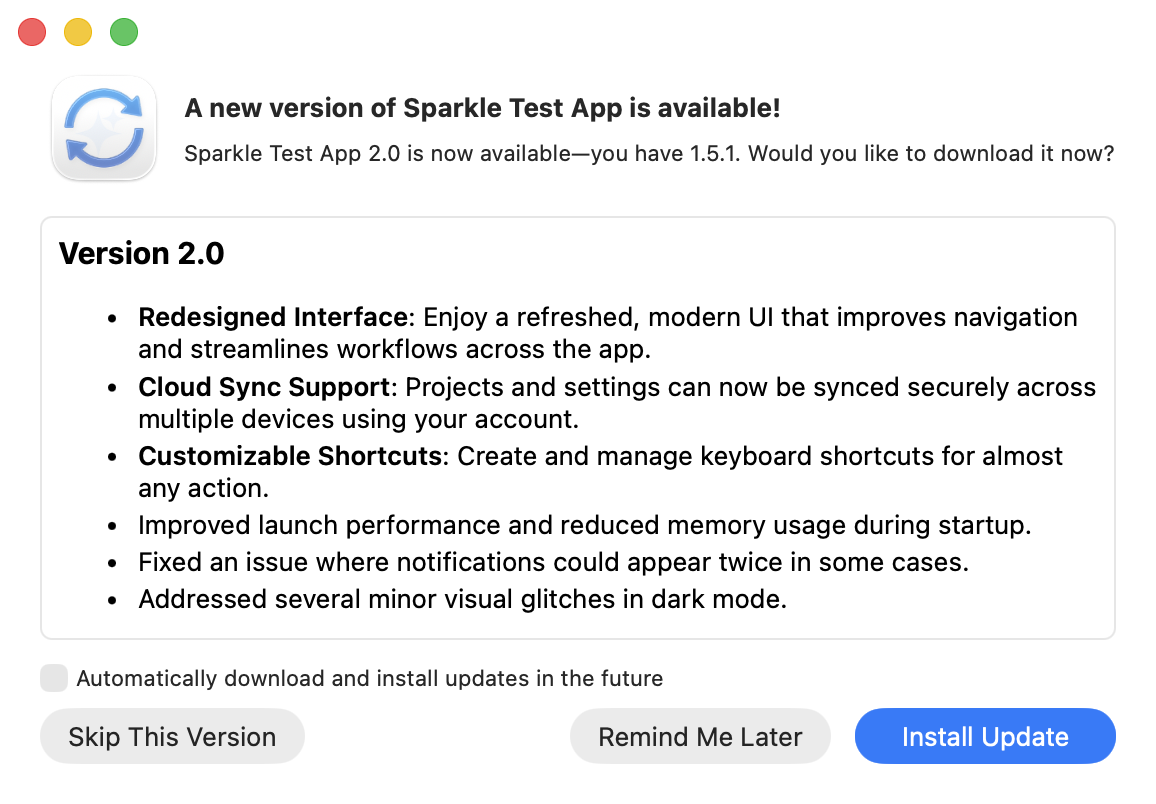Click the automatic updates checkbox label text
1156x804 pixels.
point(369,678)
